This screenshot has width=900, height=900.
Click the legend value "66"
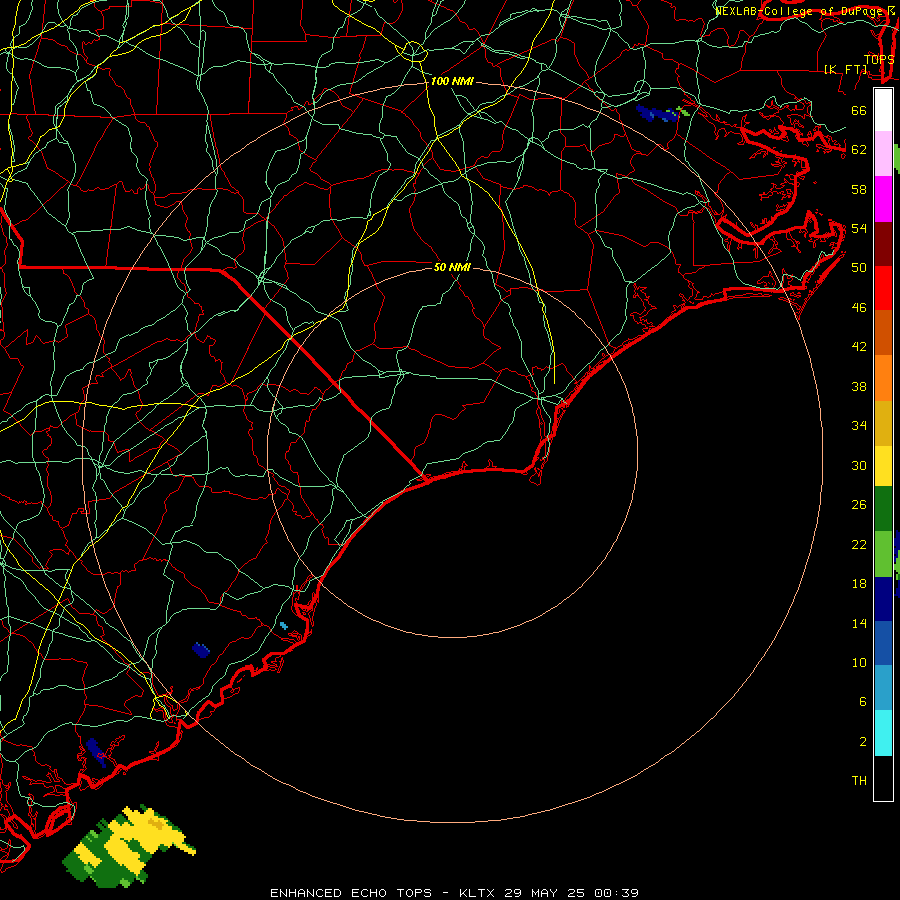pos(859,110)
